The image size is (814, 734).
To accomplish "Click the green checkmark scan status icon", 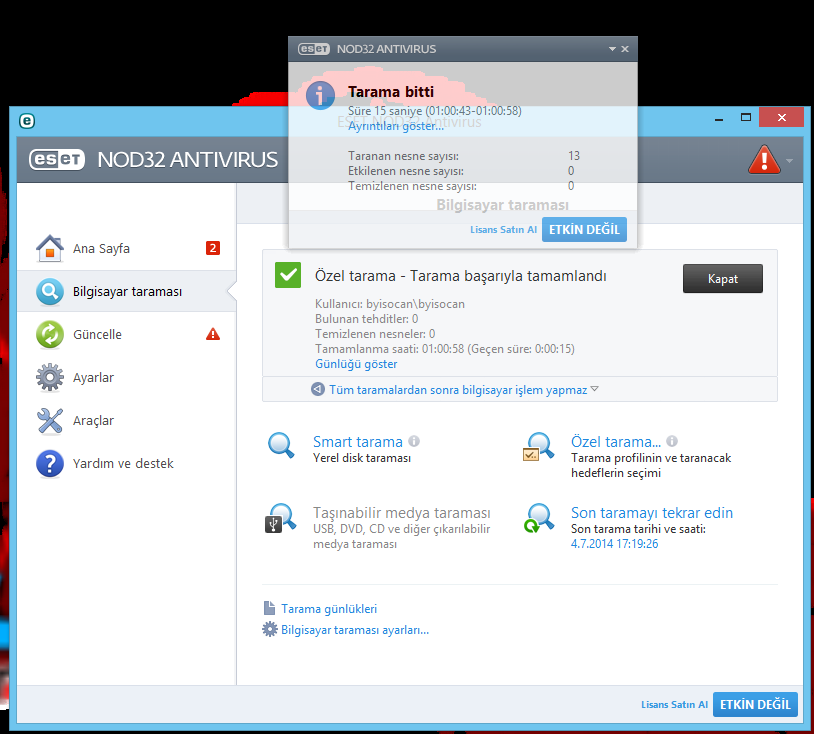I will click(288, 275).
